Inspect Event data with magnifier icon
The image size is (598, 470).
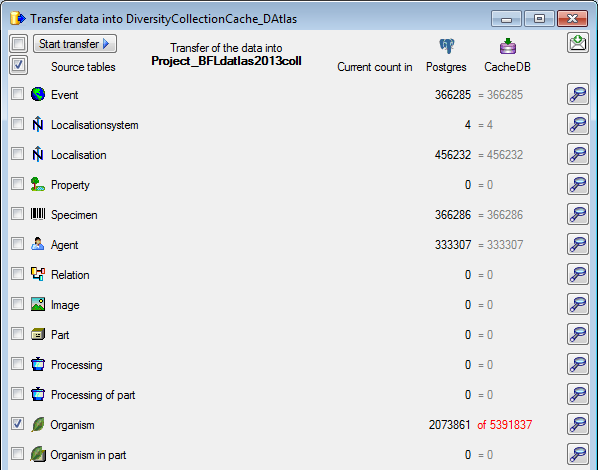pyautogui.click(x=578, y=94)
